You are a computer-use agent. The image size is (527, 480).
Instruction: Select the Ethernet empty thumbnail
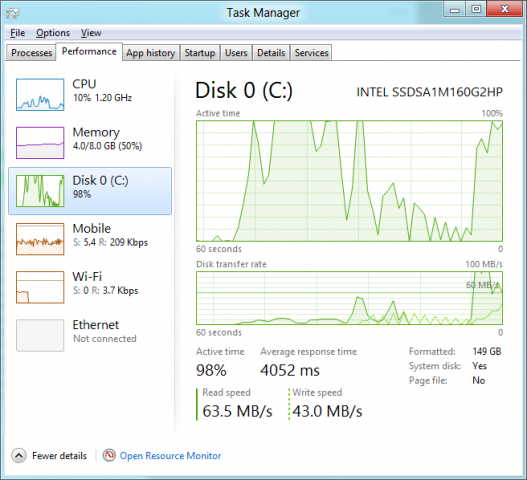(x=40, y=335)
